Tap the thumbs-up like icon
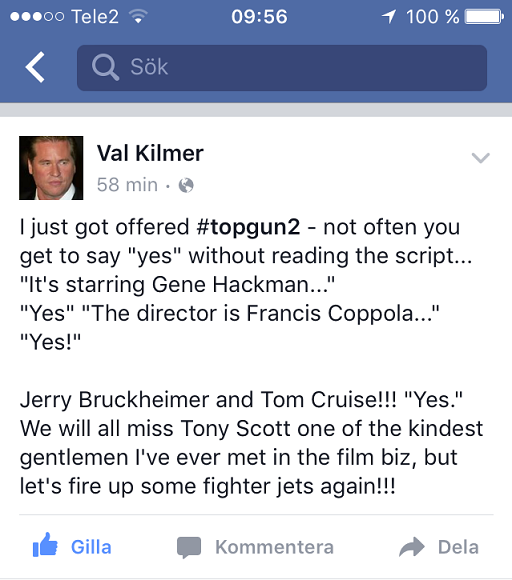 coord(45,545)
